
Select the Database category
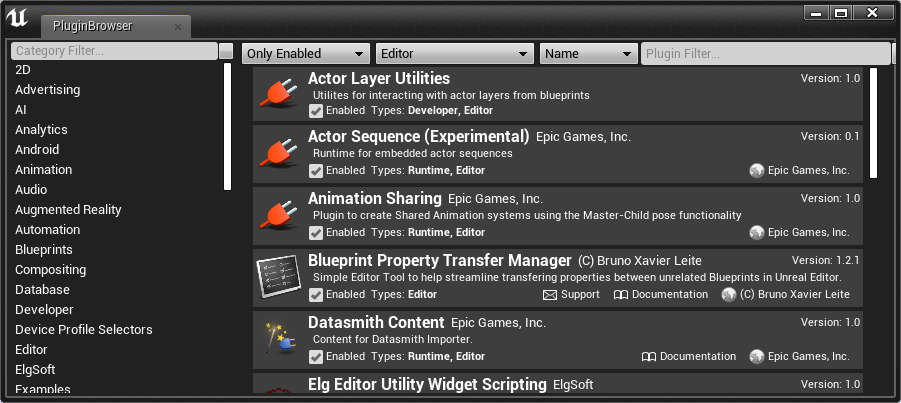tap(42, 290)
